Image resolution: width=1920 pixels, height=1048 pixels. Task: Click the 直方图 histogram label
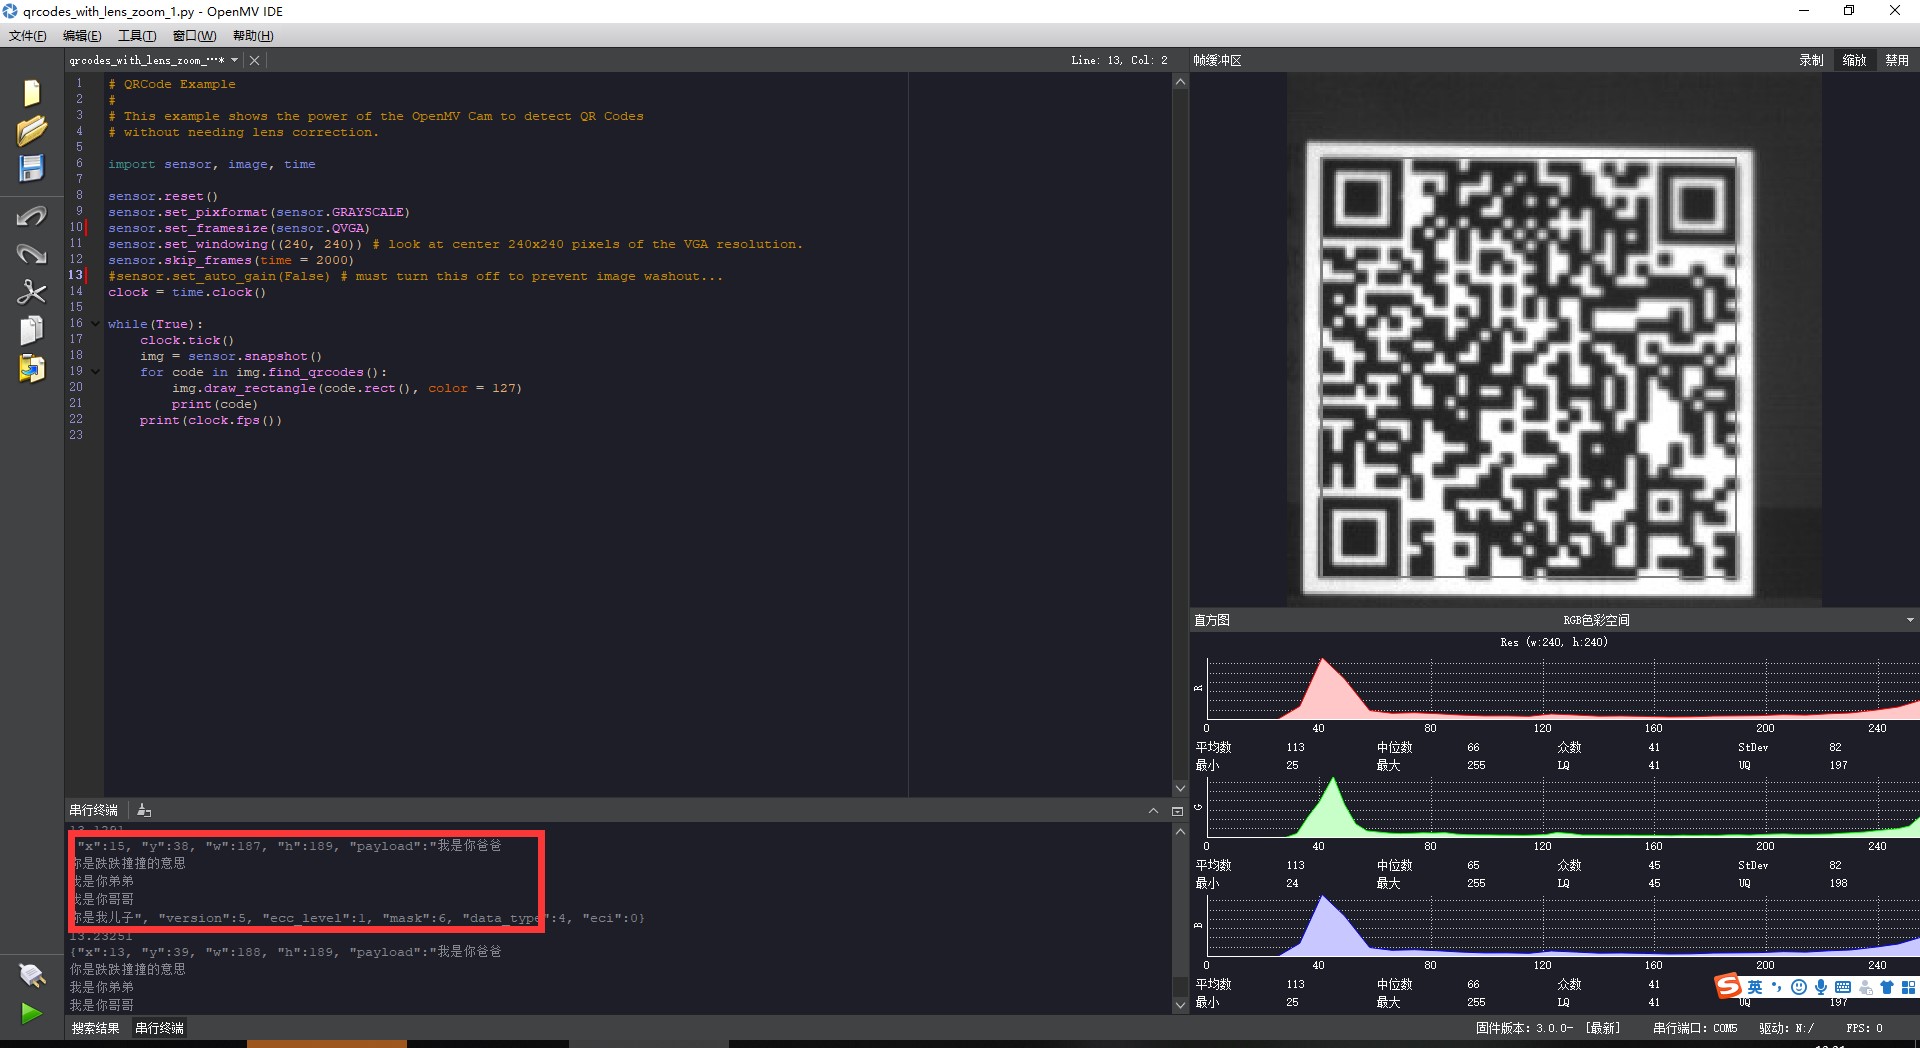tap(1212, 620)
